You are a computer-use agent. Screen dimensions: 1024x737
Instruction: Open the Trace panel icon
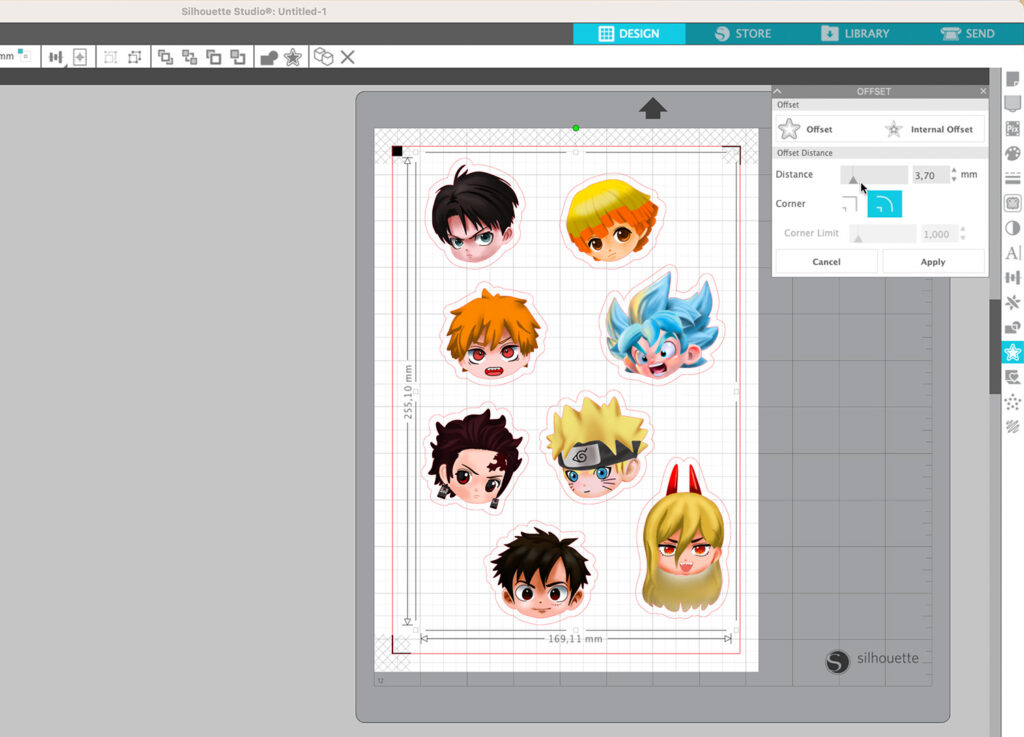(1012, 377)
